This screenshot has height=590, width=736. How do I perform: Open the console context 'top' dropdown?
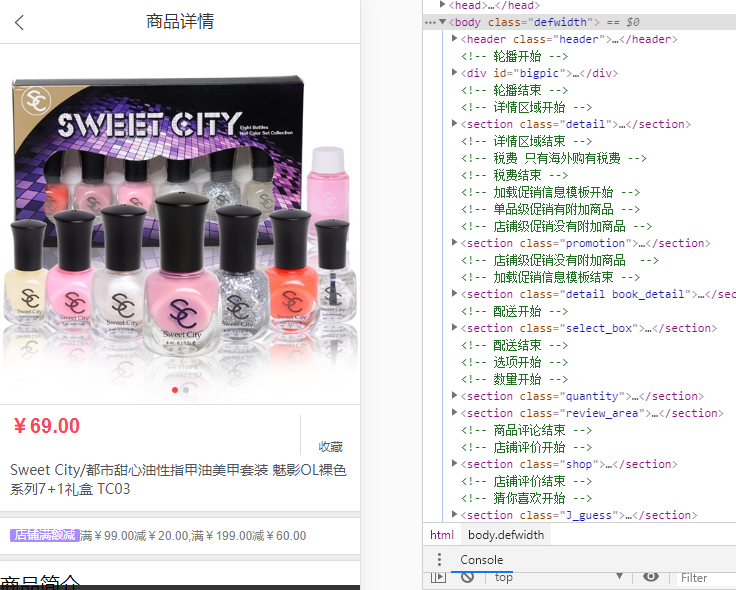tap(558, 577)
